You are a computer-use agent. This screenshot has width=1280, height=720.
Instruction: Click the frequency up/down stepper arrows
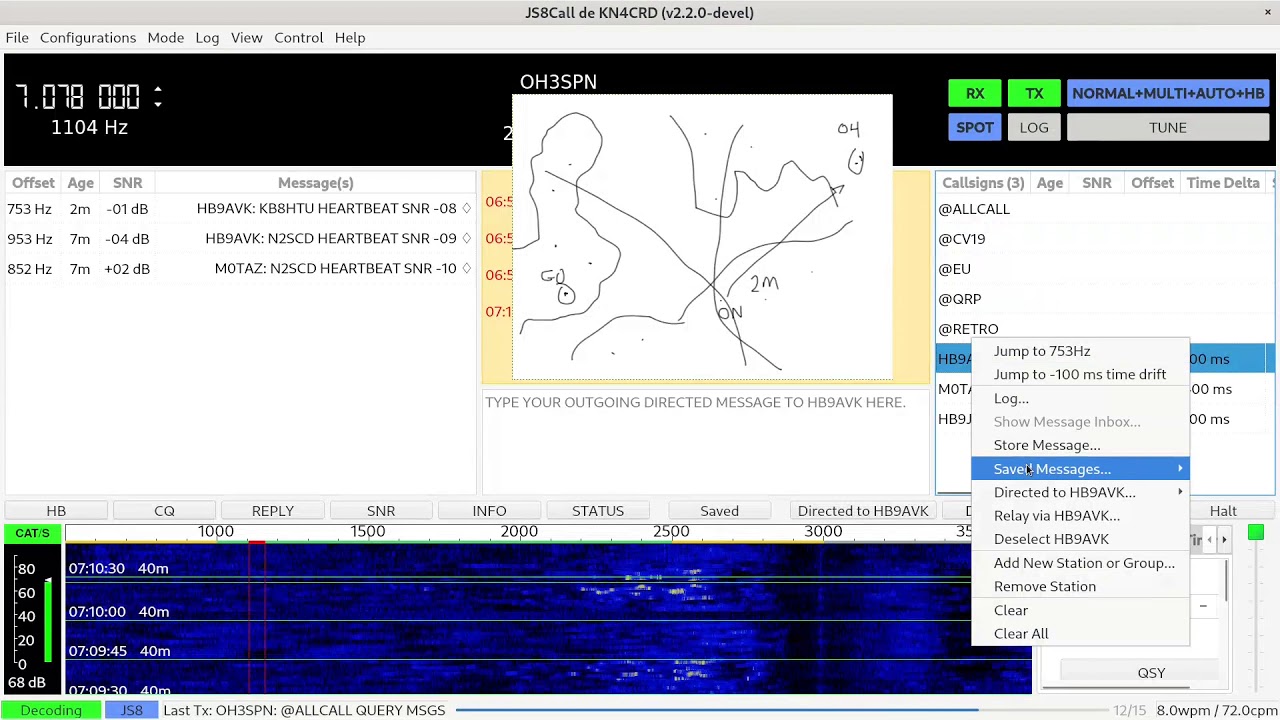pos(157,97)
